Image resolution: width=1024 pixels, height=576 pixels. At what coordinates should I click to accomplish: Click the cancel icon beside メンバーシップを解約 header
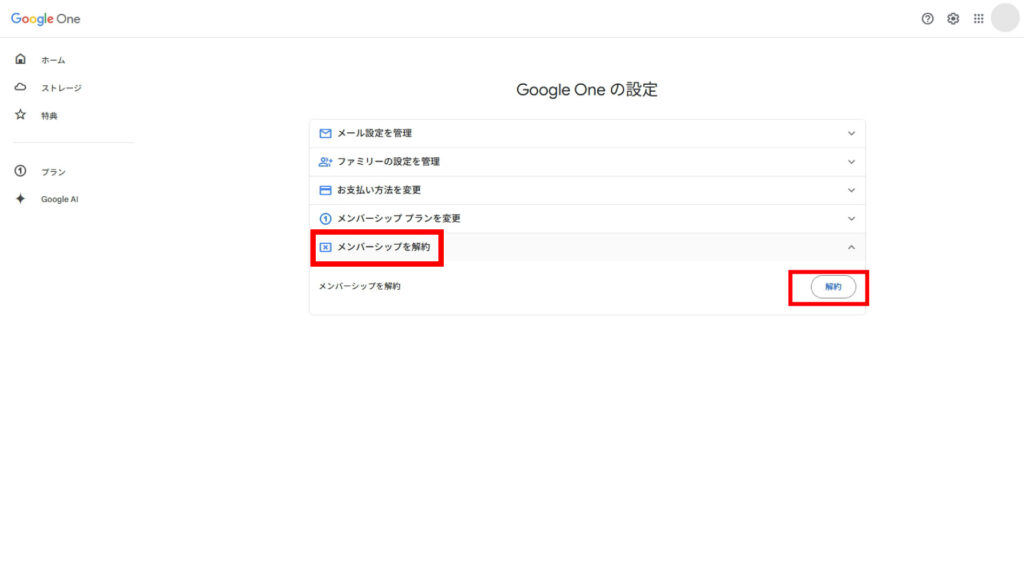pos(325,248)
